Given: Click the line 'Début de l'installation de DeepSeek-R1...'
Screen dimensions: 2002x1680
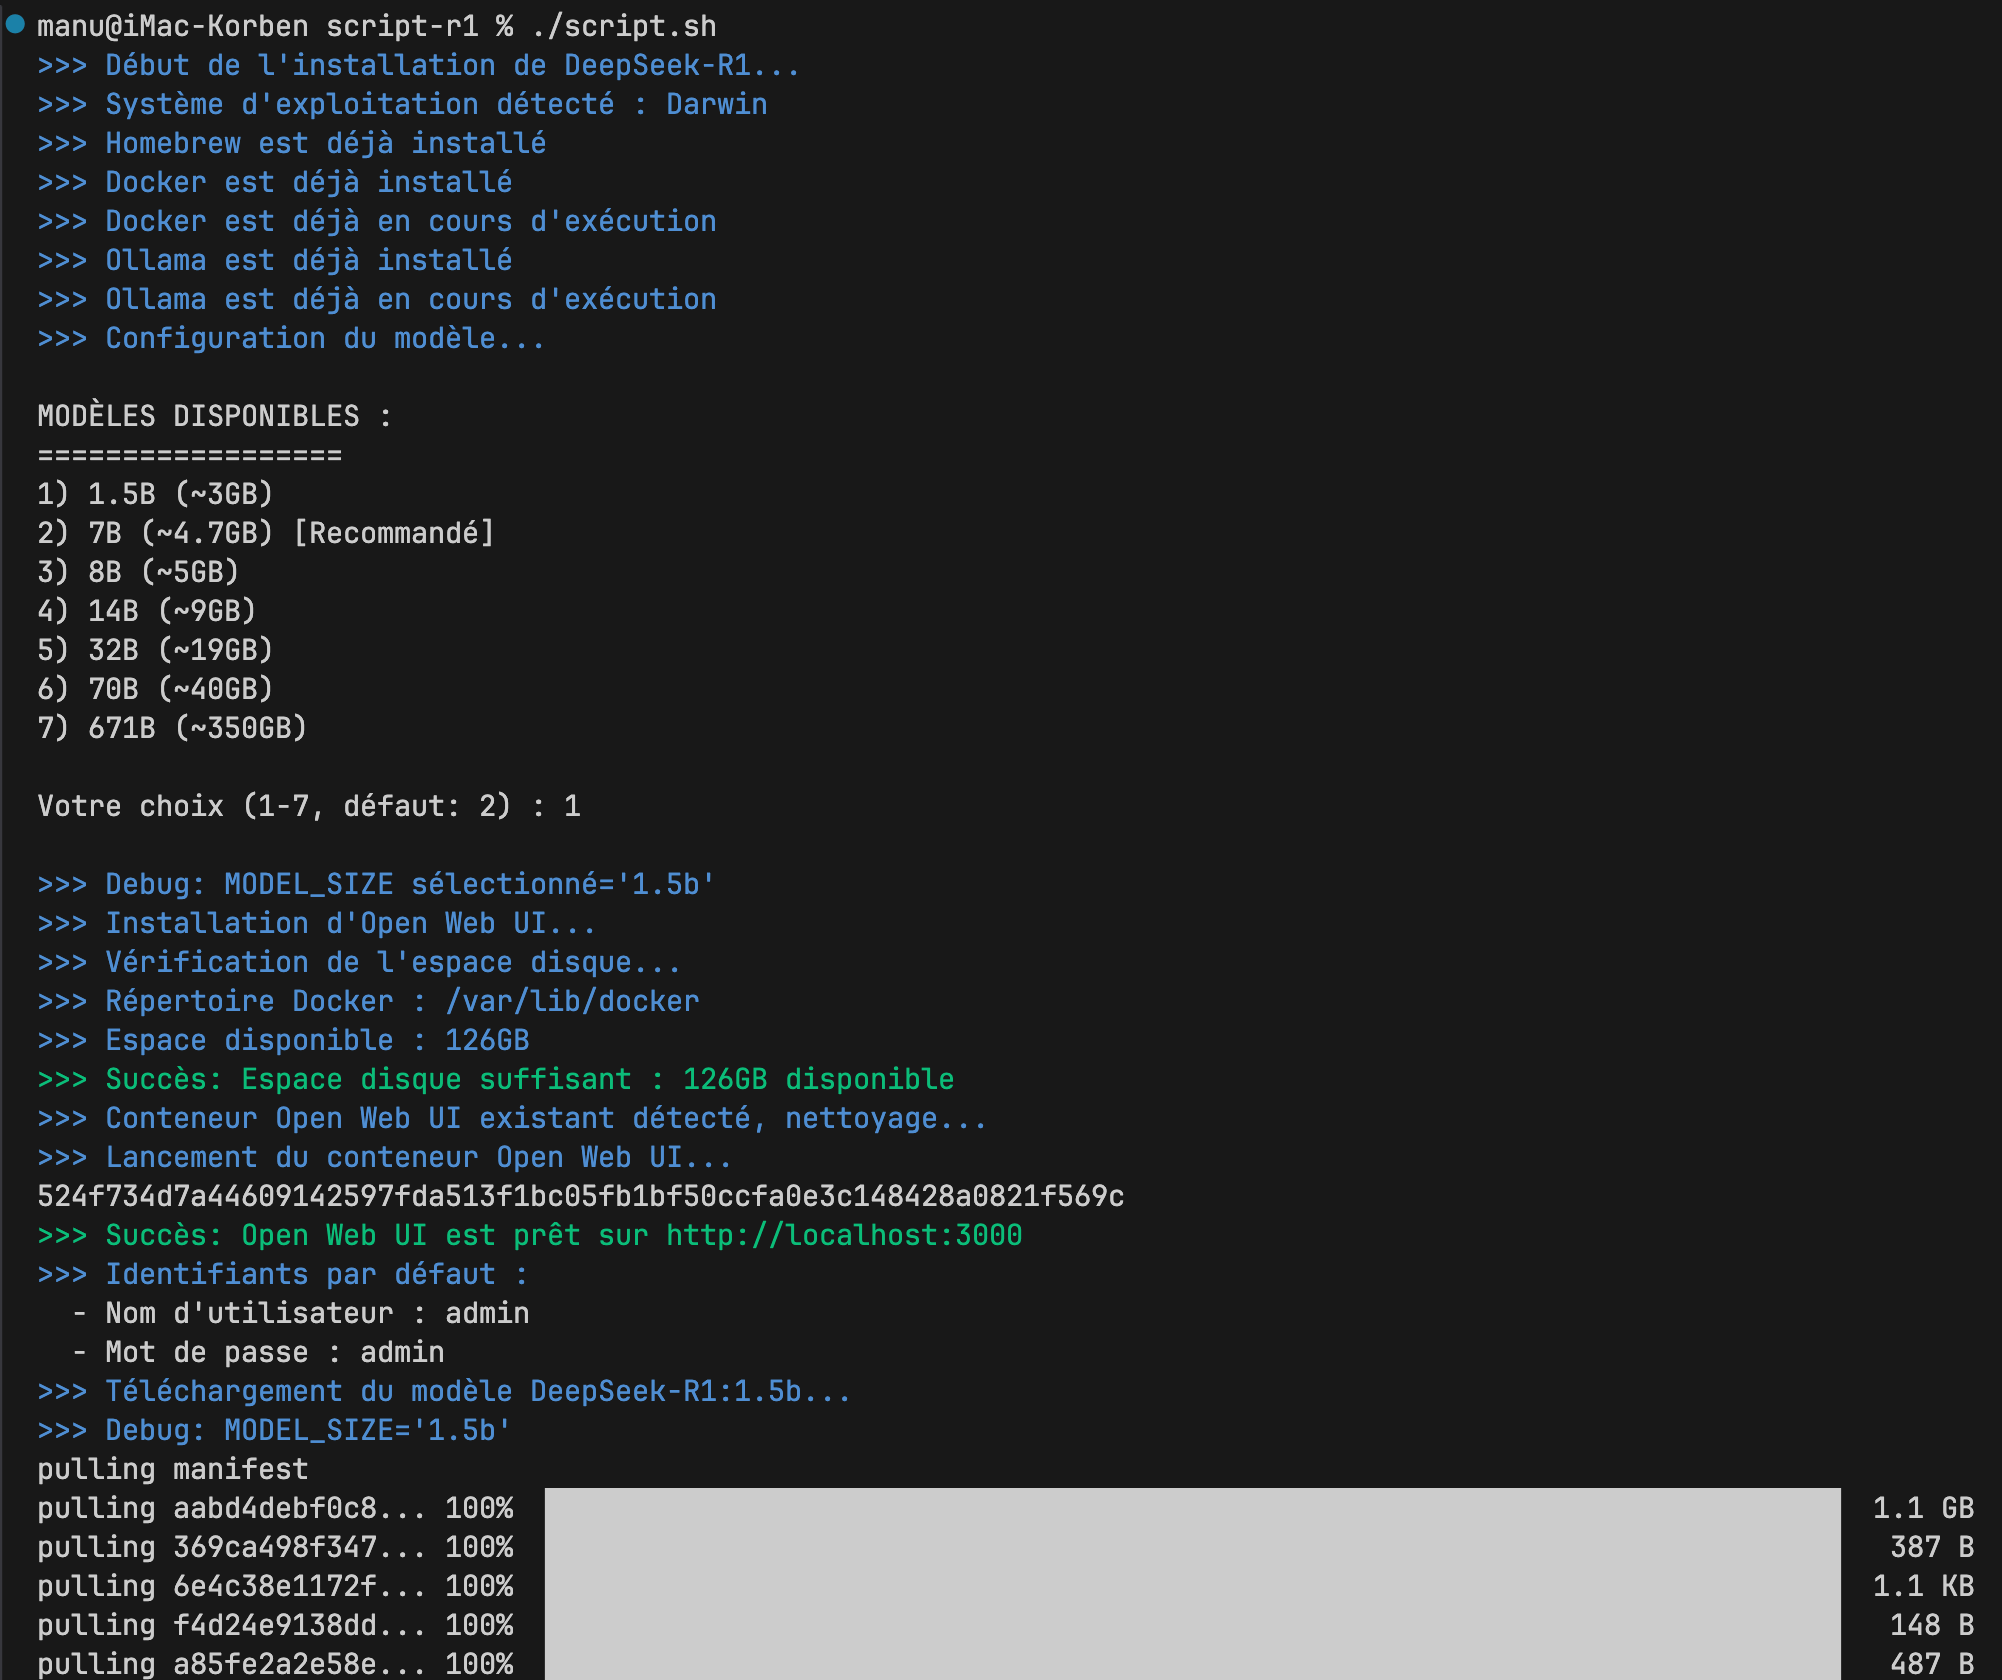Looking at the screenshot, I should [418, 65].
